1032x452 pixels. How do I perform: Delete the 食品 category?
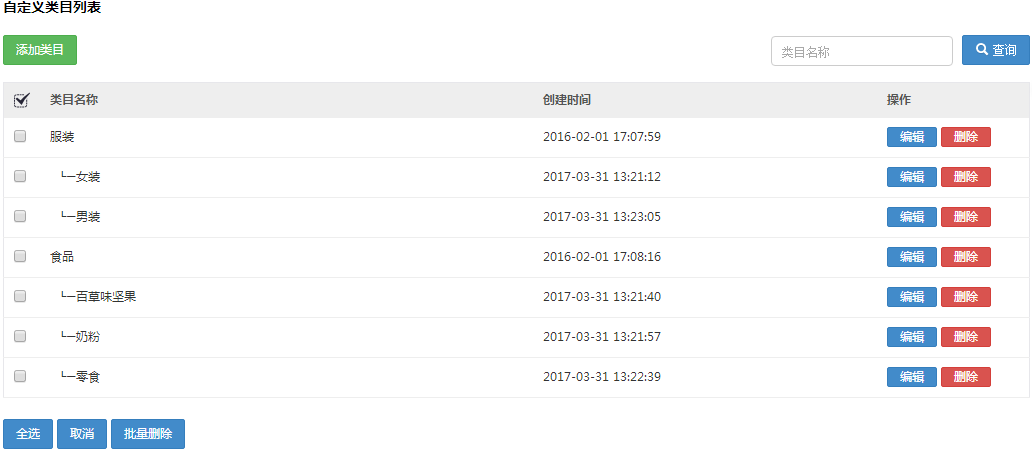[x=965, y=257]
